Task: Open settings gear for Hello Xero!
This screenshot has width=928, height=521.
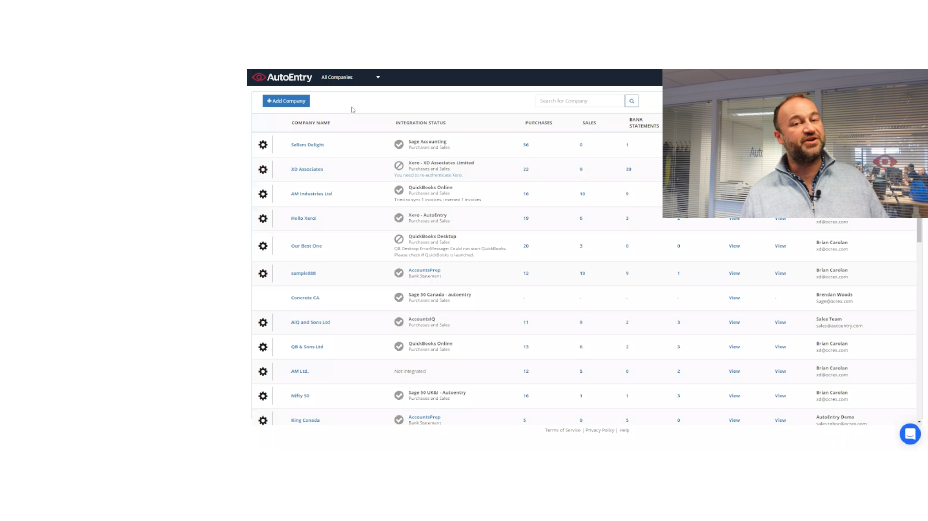Action: click(x=263, y=218)
